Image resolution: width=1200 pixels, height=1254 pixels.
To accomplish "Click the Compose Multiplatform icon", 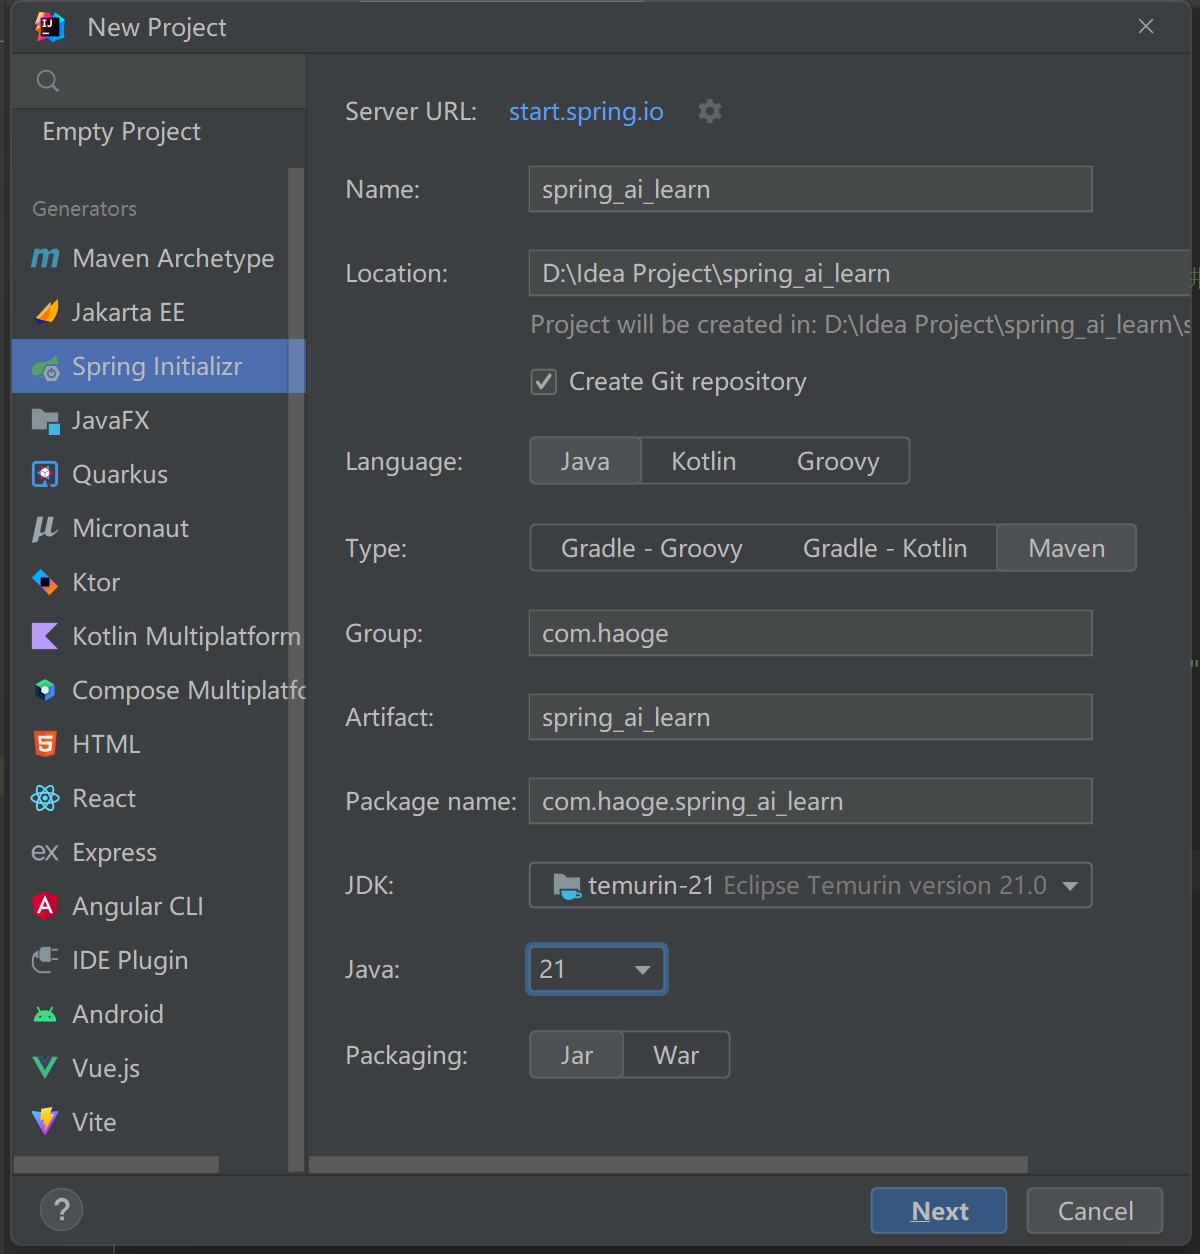I will pos(45,690).
